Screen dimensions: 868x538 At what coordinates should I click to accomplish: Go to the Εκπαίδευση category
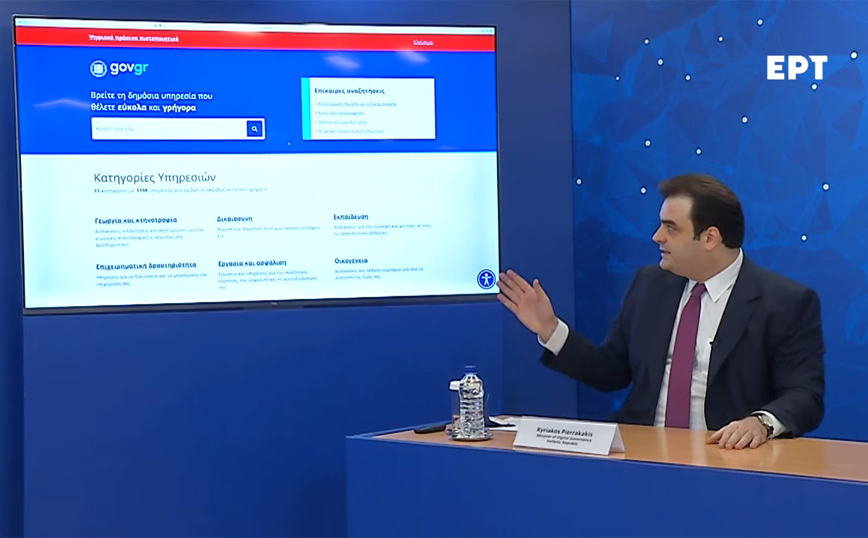tap(351, 216)
